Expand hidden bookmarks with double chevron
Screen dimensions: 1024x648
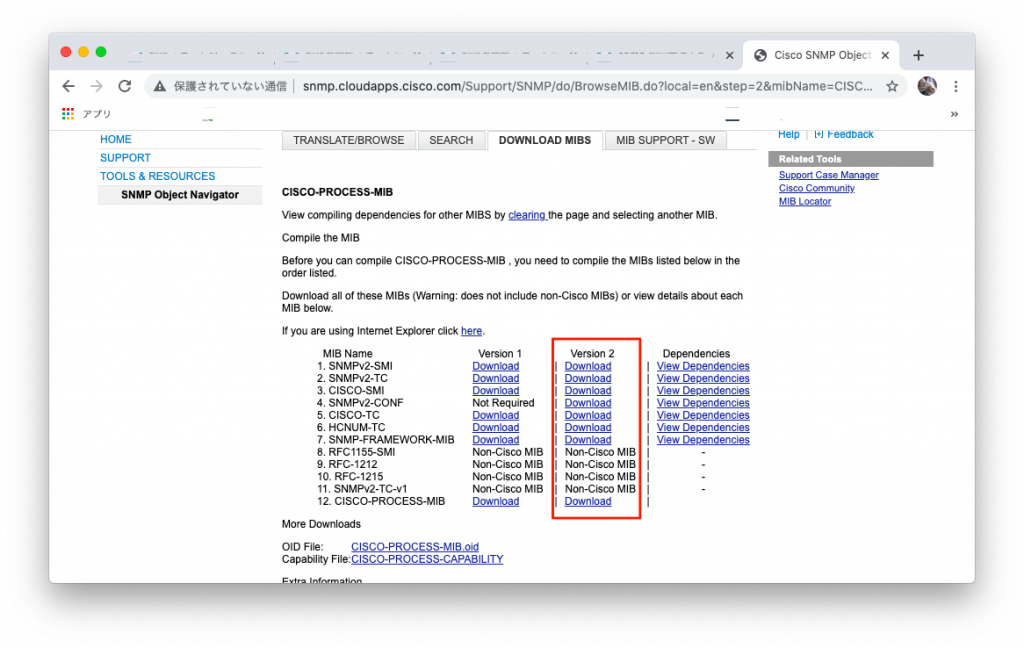click(954, 114)
